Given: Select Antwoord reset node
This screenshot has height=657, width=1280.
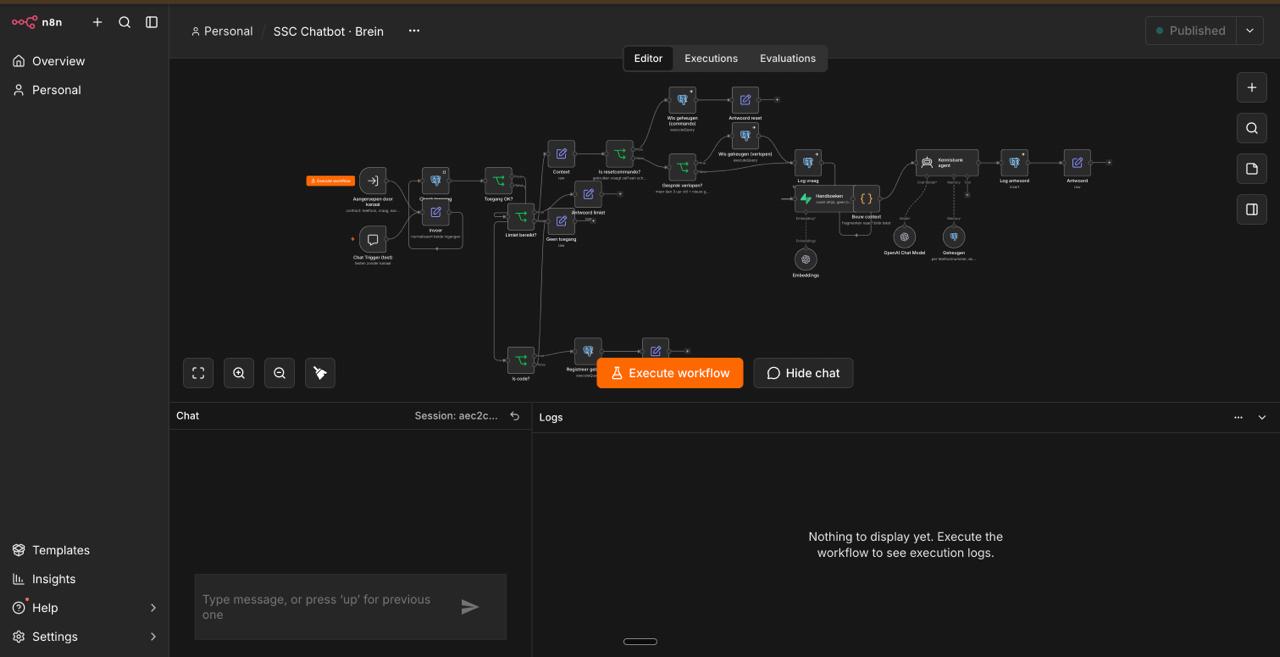Looking at the screenshot, I should click(745, 100).
